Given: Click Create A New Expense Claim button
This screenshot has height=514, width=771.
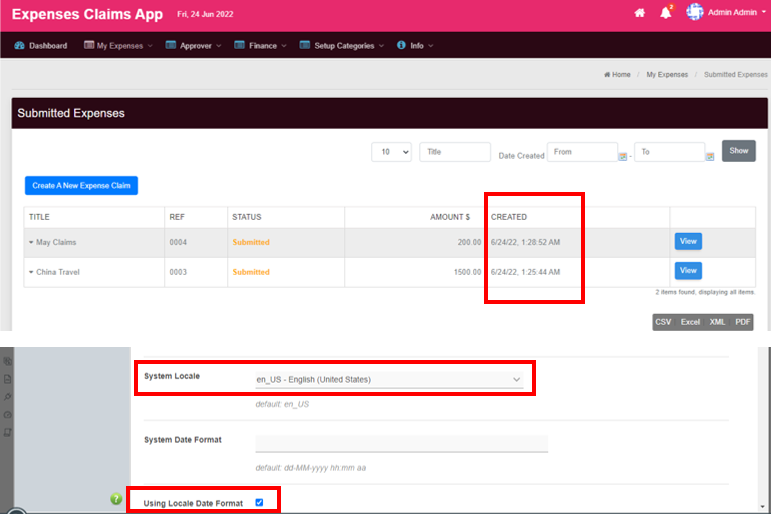Looking at the screenshot, I should pos(81,185).
